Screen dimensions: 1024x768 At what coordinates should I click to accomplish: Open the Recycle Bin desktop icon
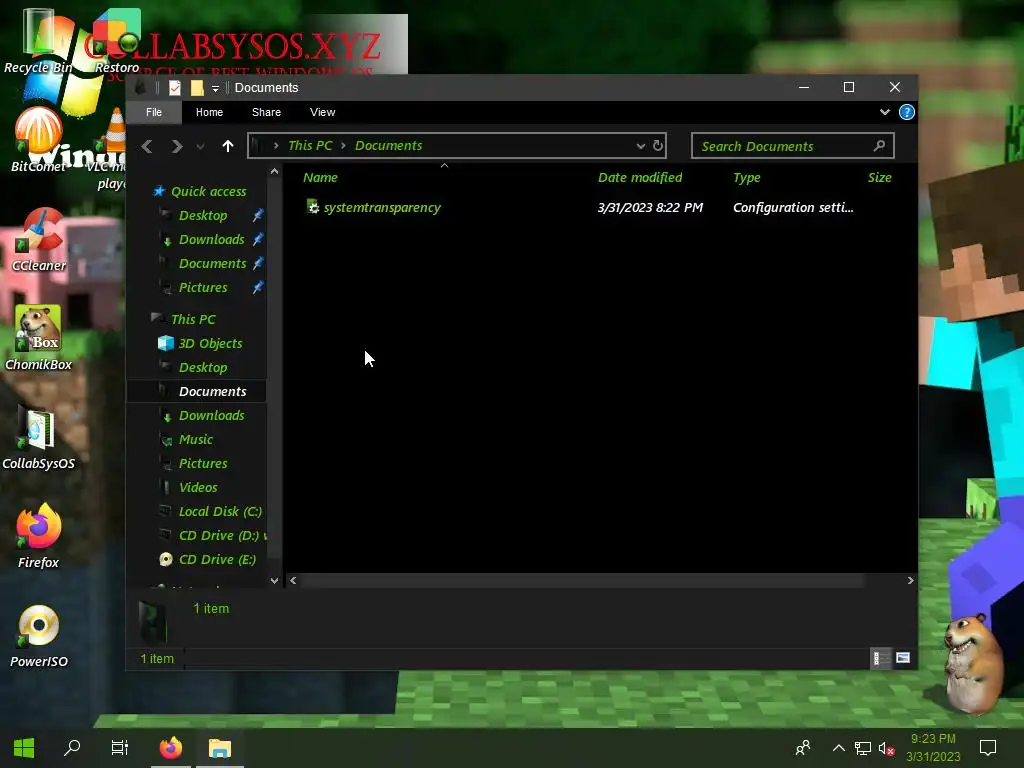click(x=39, y=40)
